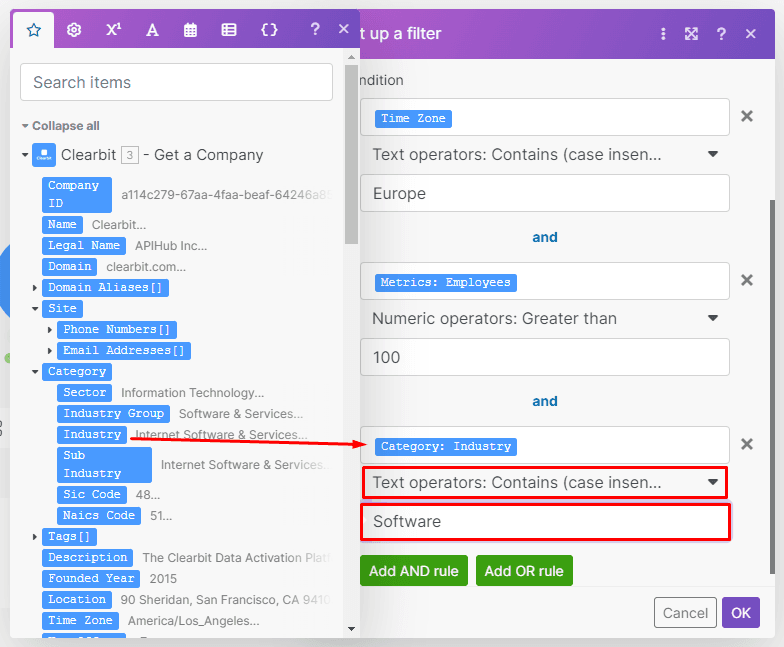Open the Numeric operators: Greater than dropdown
The image size is (784, 647).
coord(545,319)
